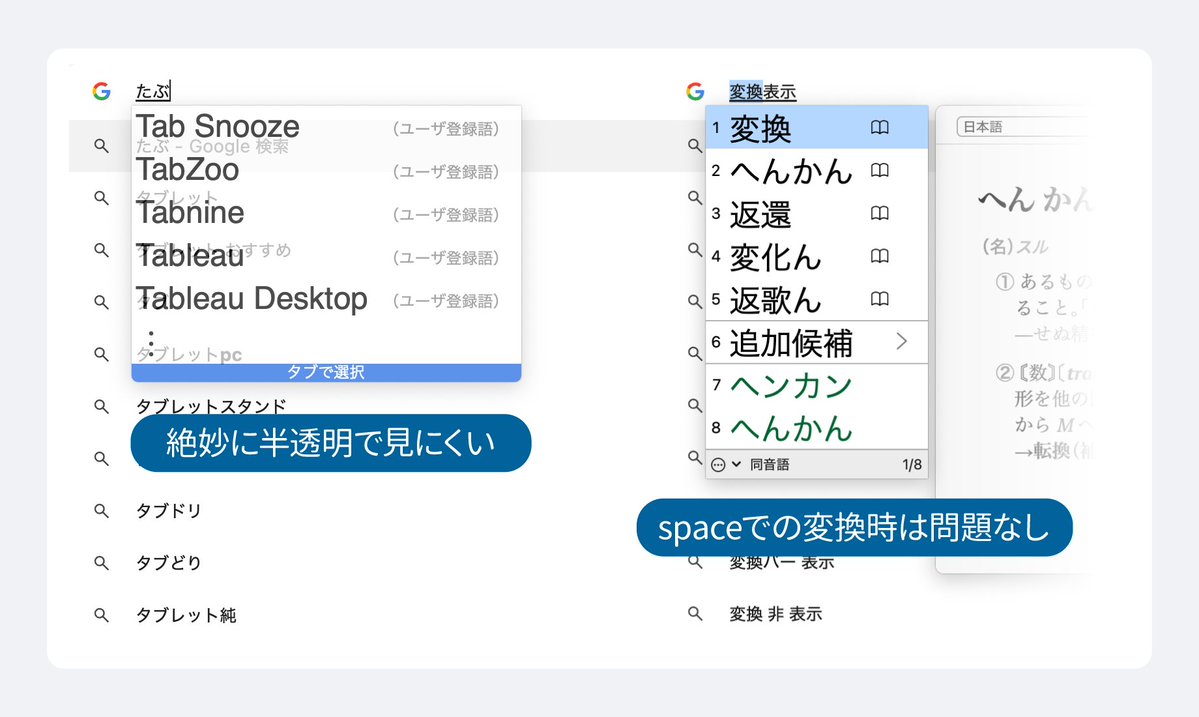
Task: Expand the 追加候補 submenu arrow
Action: [x=903, y=342]
